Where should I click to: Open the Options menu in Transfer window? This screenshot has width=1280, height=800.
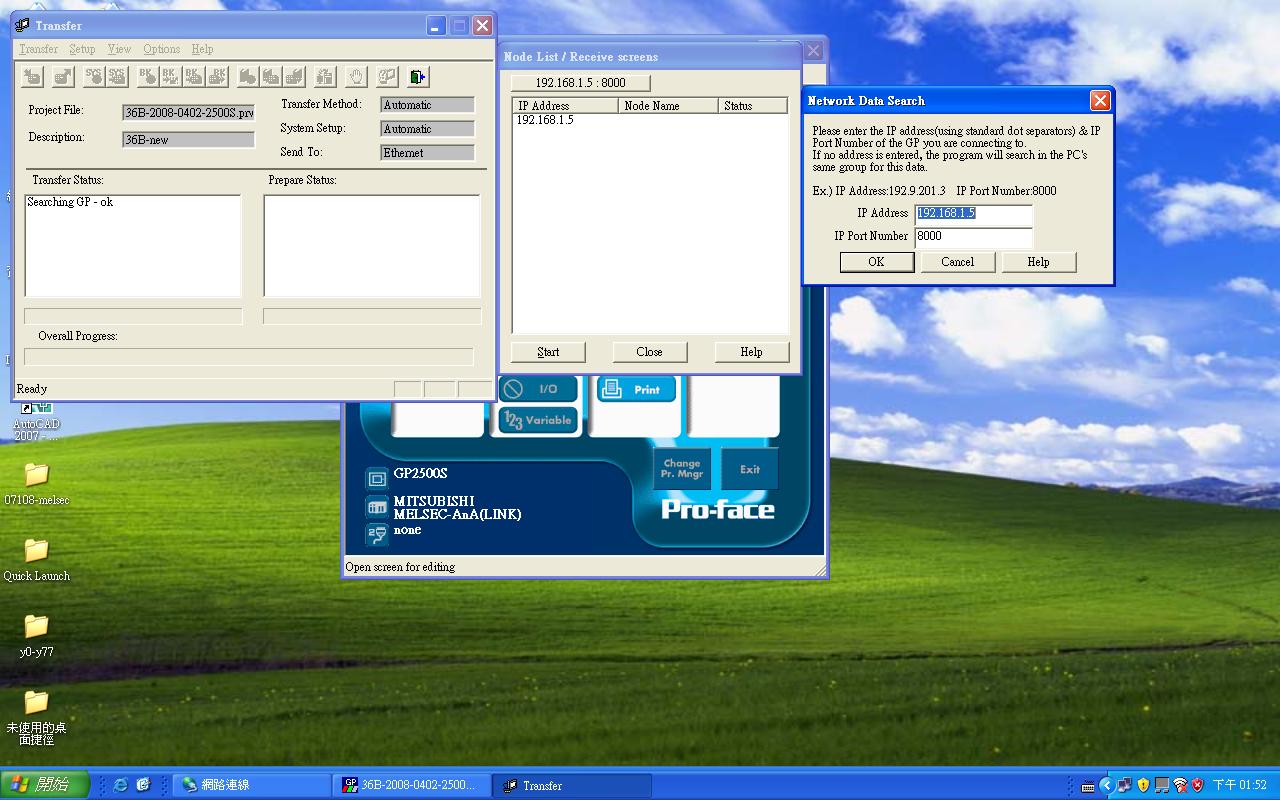click(161, 49)
